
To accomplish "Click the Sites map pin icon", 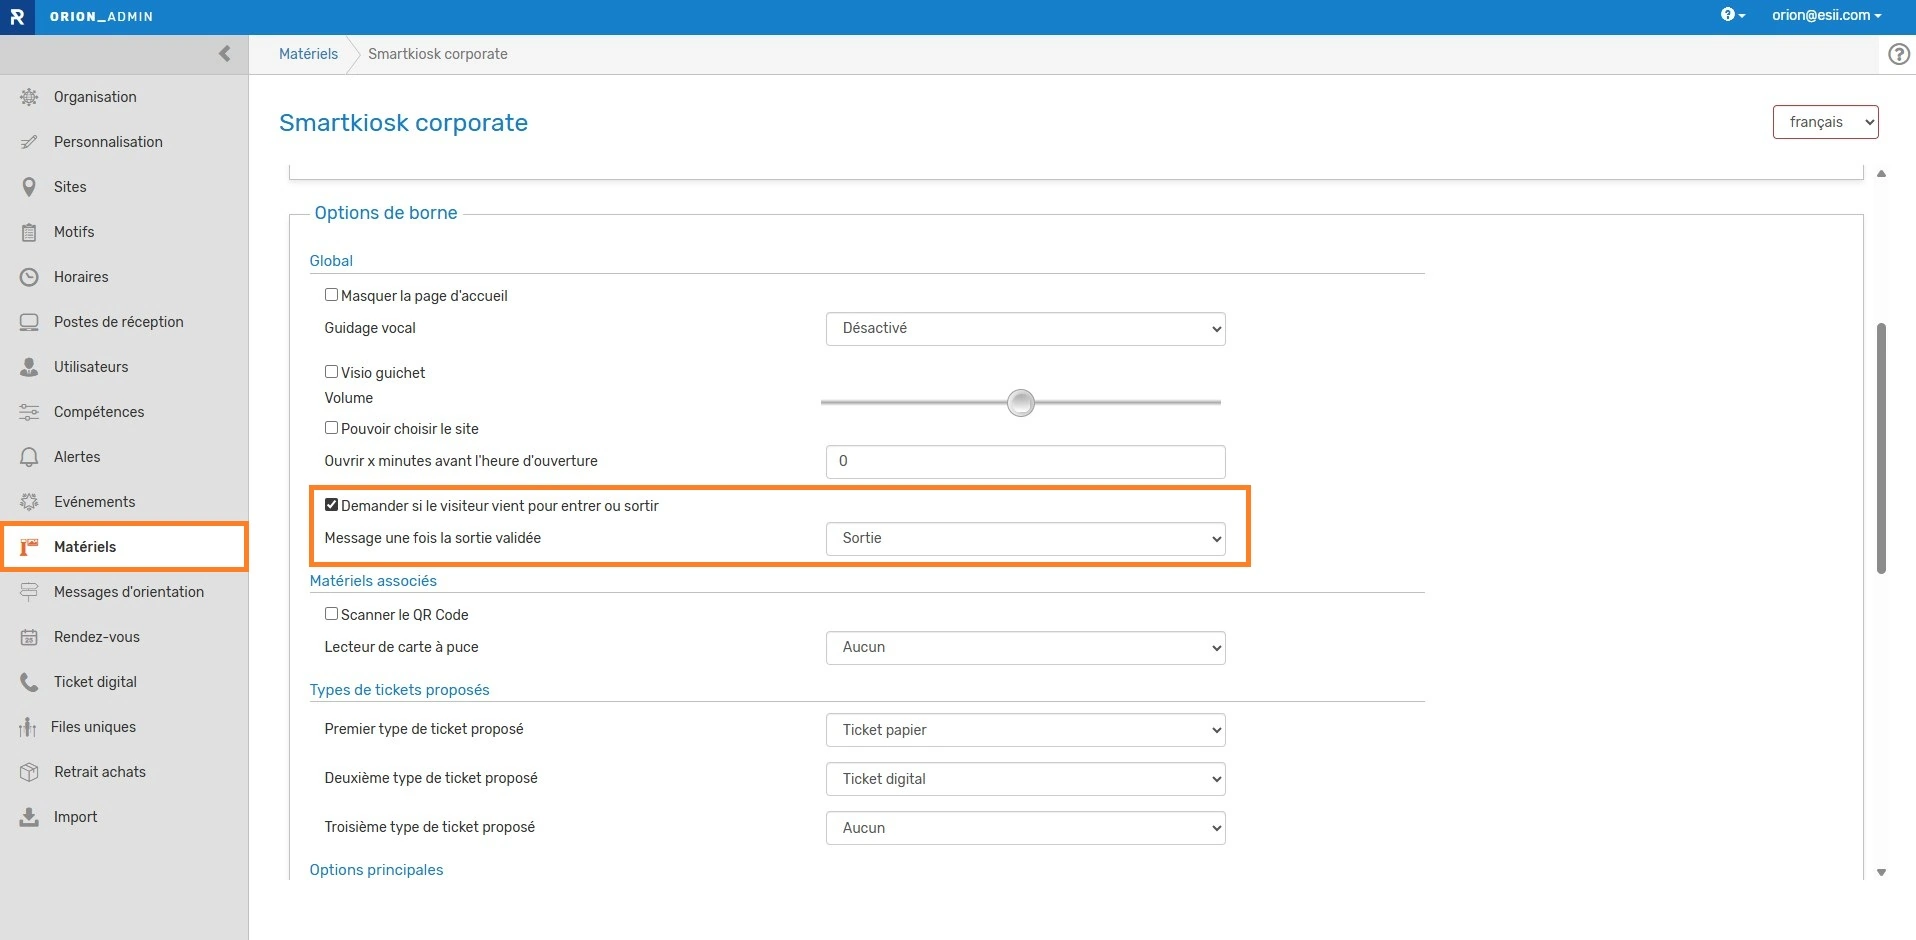I will [29, 187].
